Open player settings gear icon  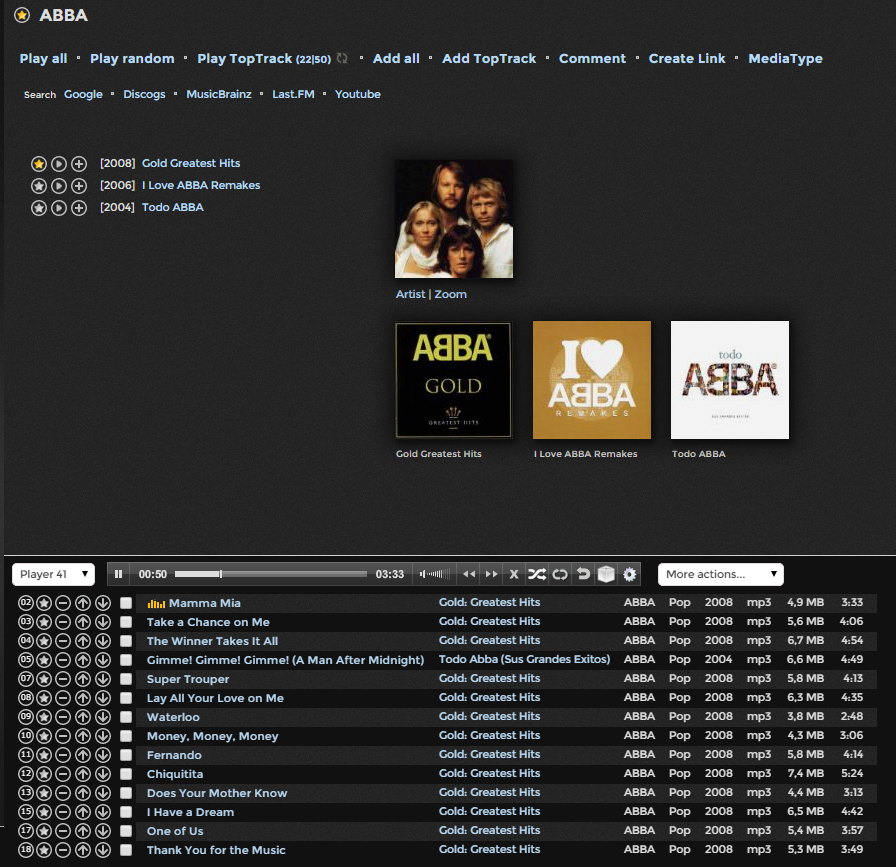point(629,574)
